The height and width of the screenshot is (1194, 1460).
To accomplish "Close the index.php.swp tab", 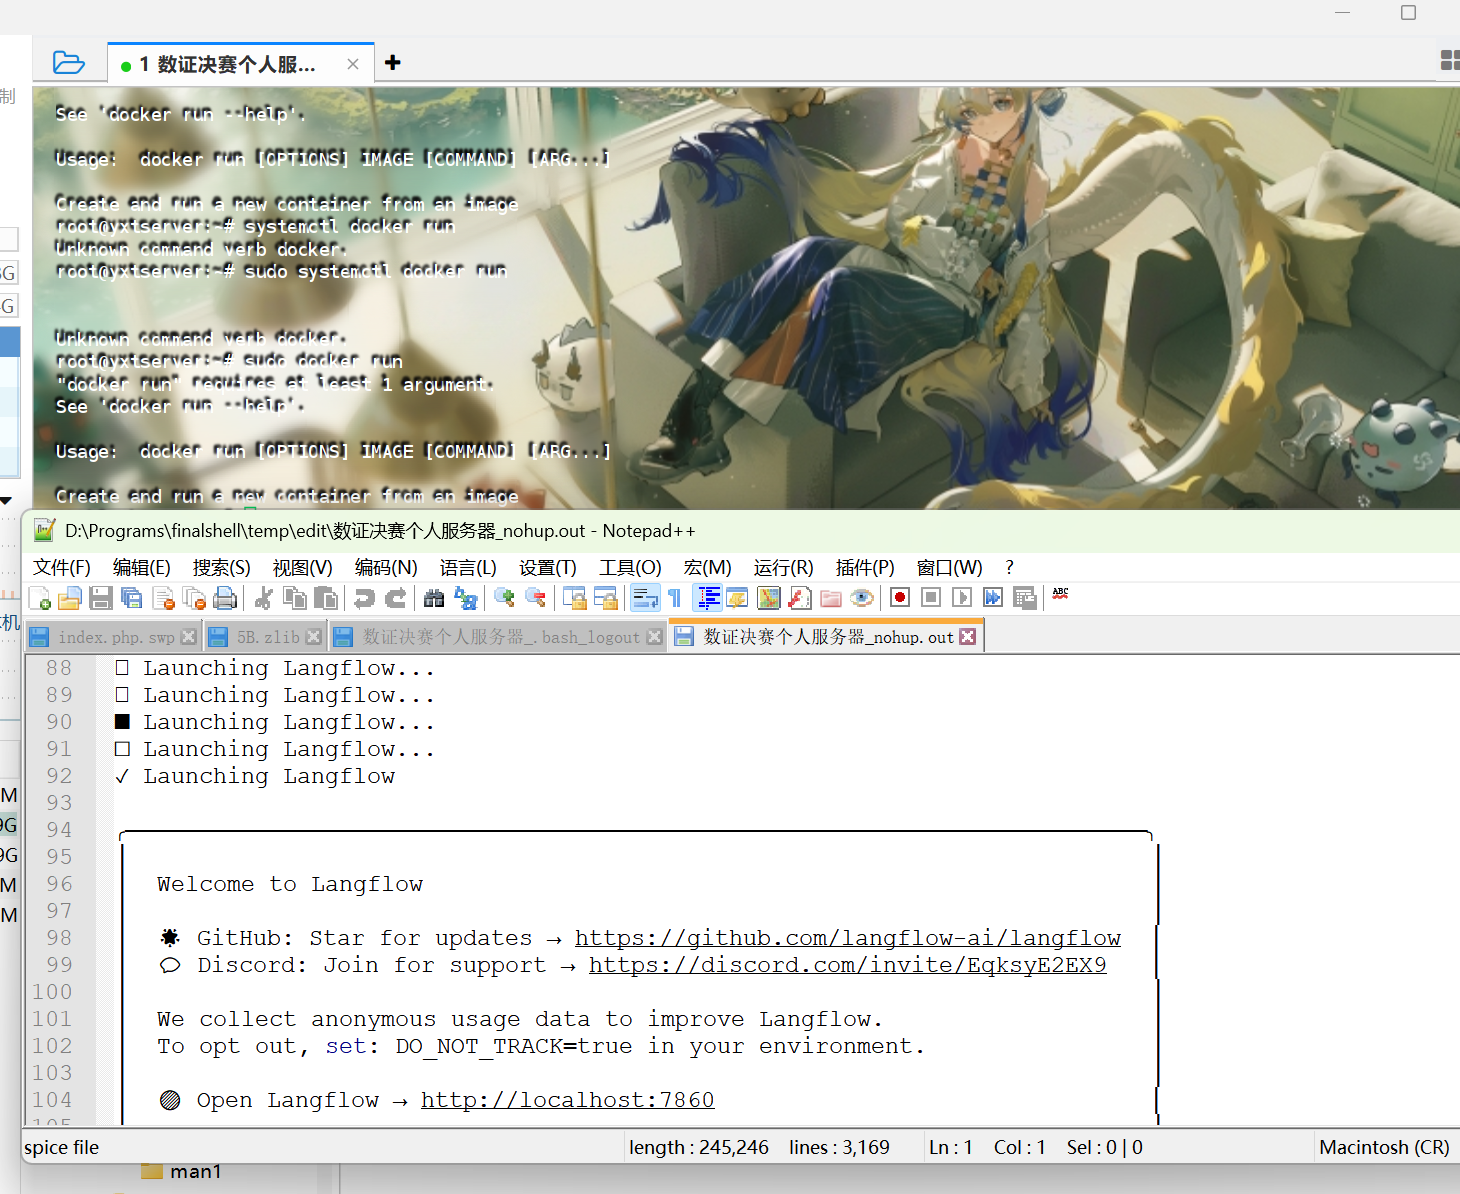I will [x=188, y=637].
